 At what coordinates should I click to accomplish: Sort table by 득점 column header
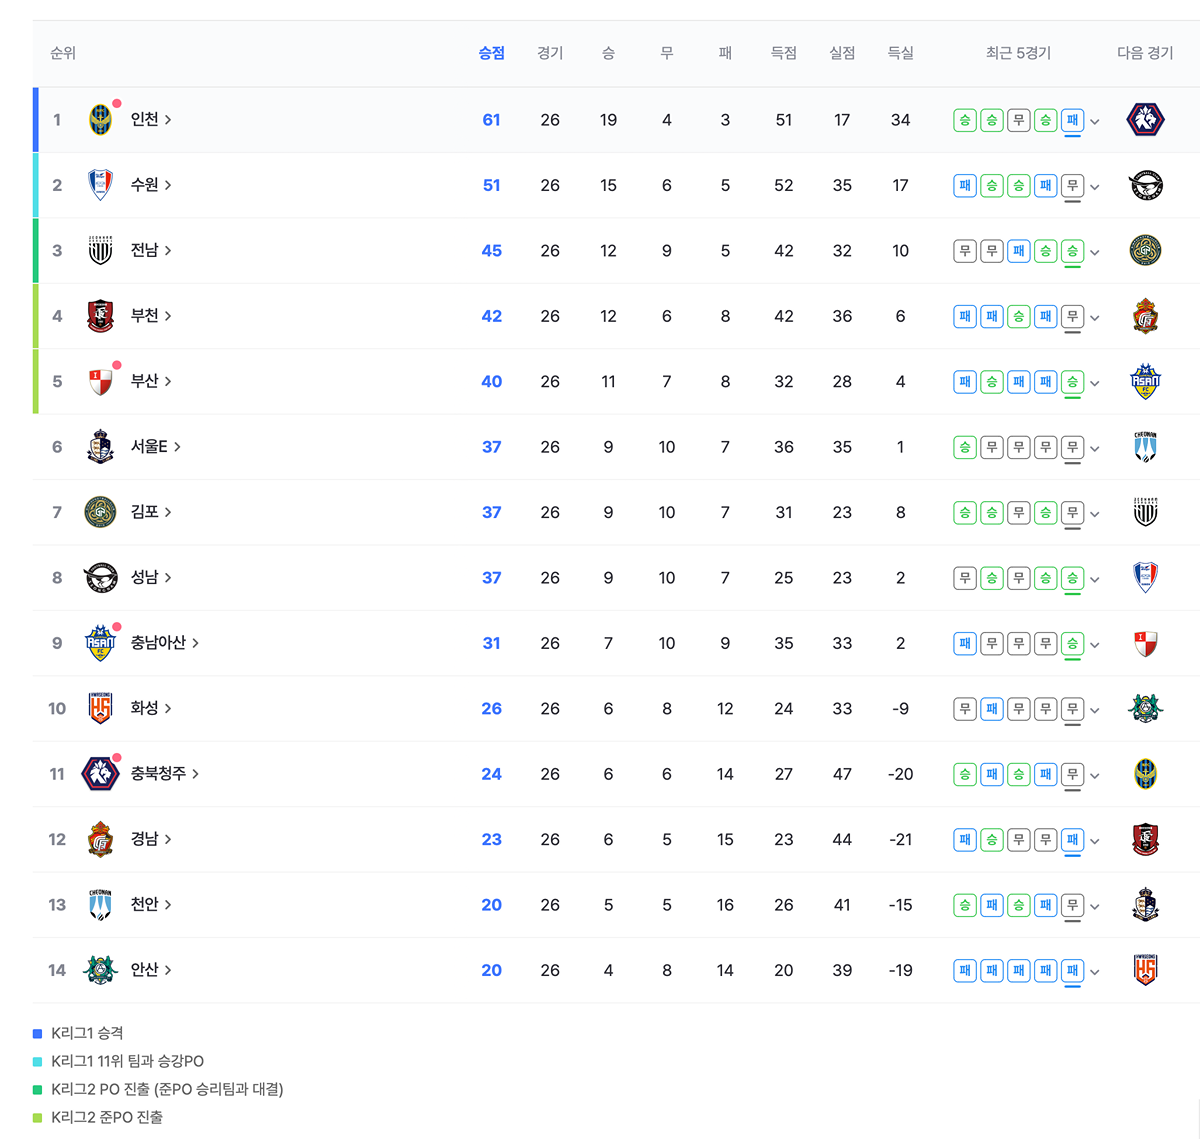pyautogui.click(x=783, y=53)
